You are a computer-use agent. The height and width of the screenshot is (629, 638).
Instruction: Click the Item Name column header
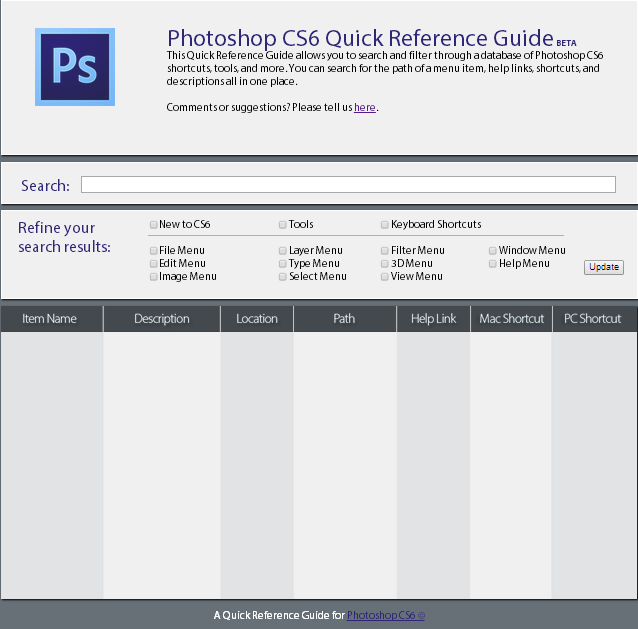point(52,319)
